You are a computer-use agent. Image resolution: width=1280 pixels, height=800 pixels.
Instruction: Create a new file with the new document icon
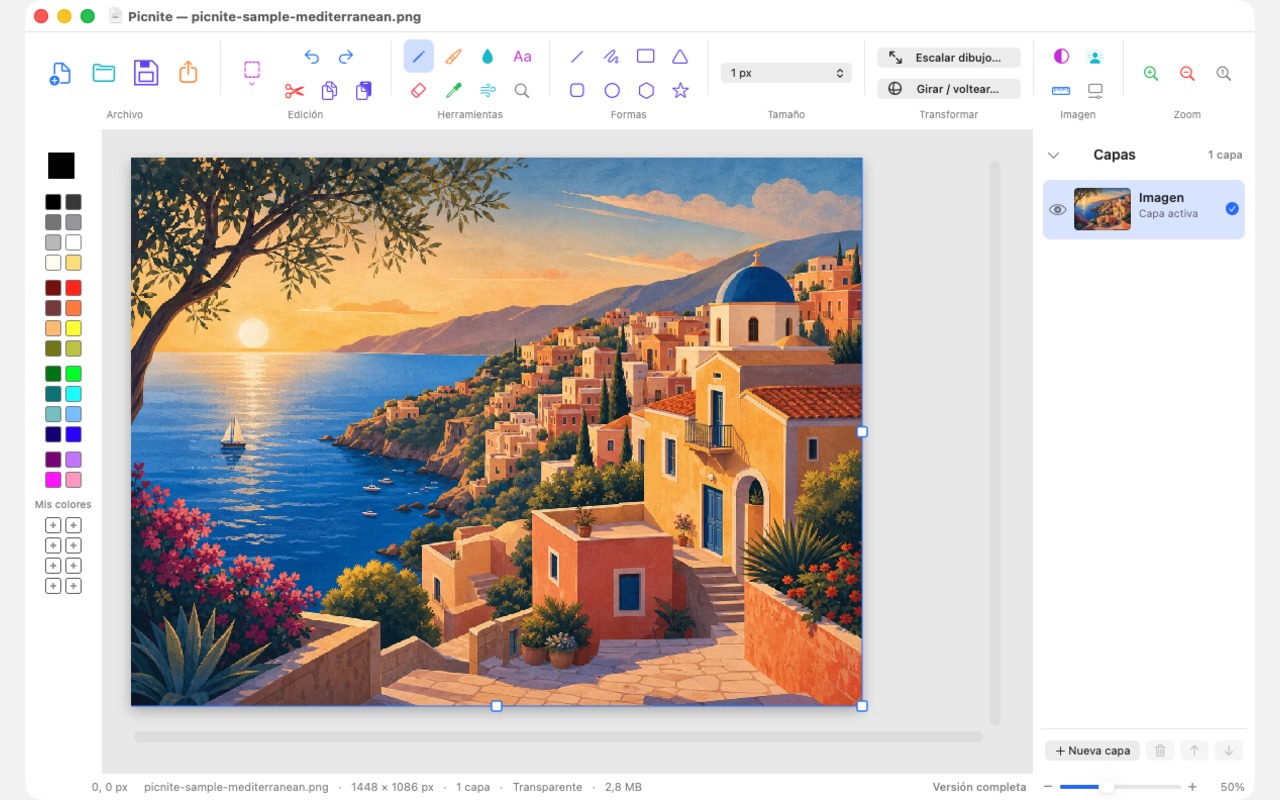coord(60,73)
